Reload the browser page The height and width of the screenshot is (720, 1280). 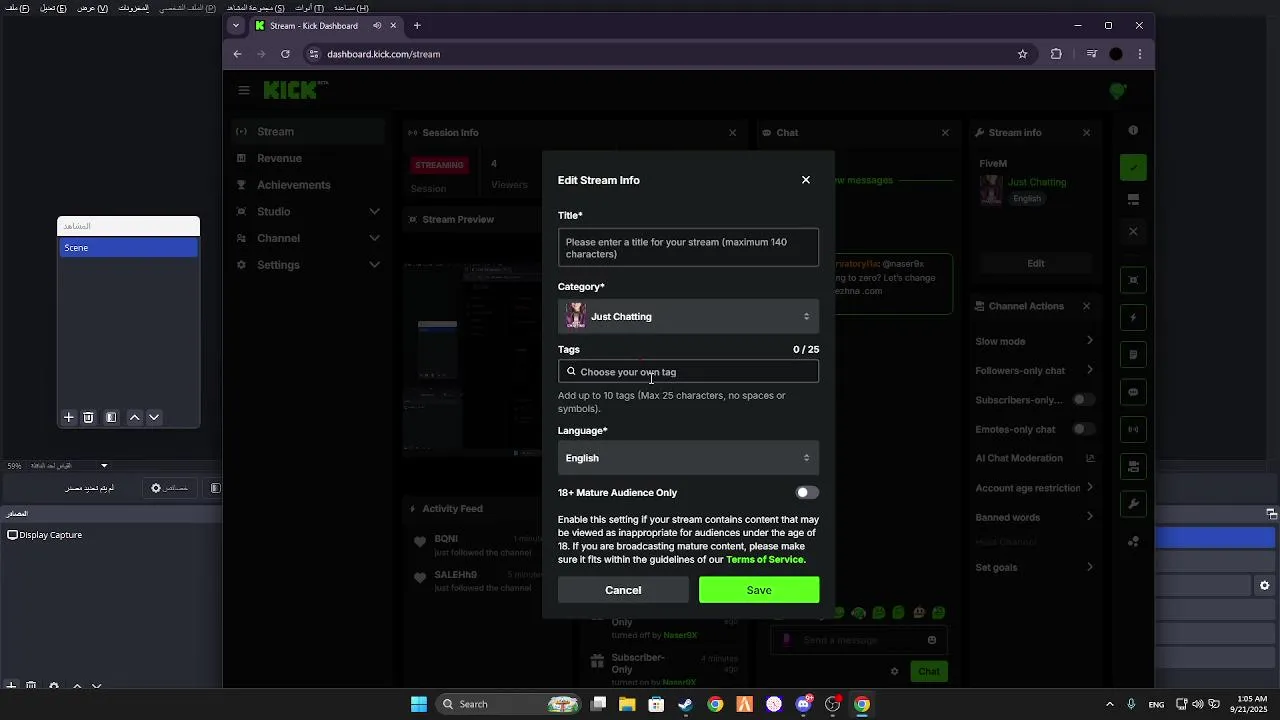click(x=285, y=54)
